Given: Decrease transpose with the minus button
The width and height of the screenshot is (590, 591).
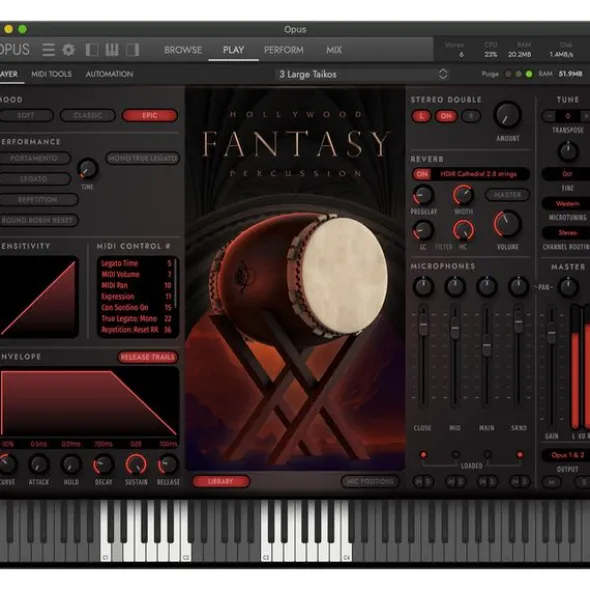Looking at the screenshot, I should pyautogui.click(x=549, y=116).
